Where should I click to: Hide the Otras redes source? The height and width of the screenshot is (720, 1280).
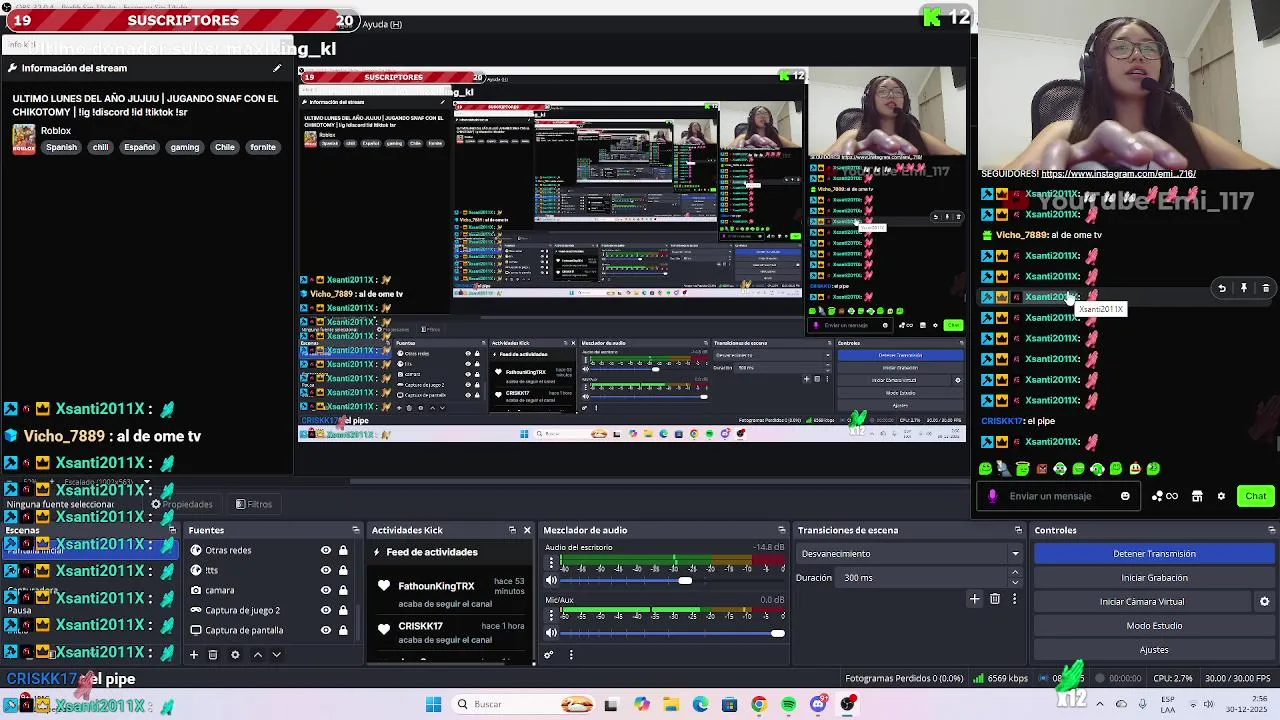(325, 550)
